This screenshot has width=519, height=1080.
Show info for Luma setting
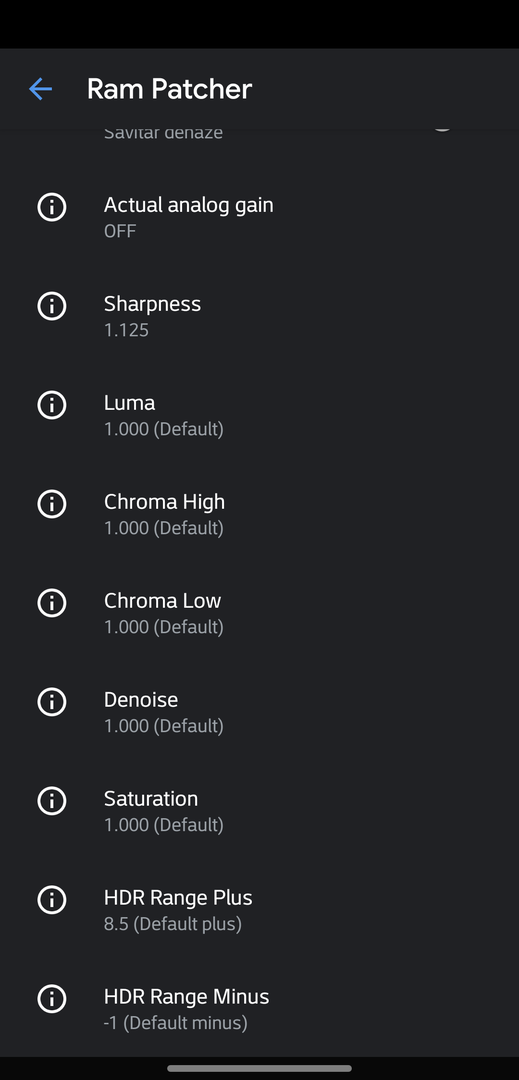click(x=52, y=404)
